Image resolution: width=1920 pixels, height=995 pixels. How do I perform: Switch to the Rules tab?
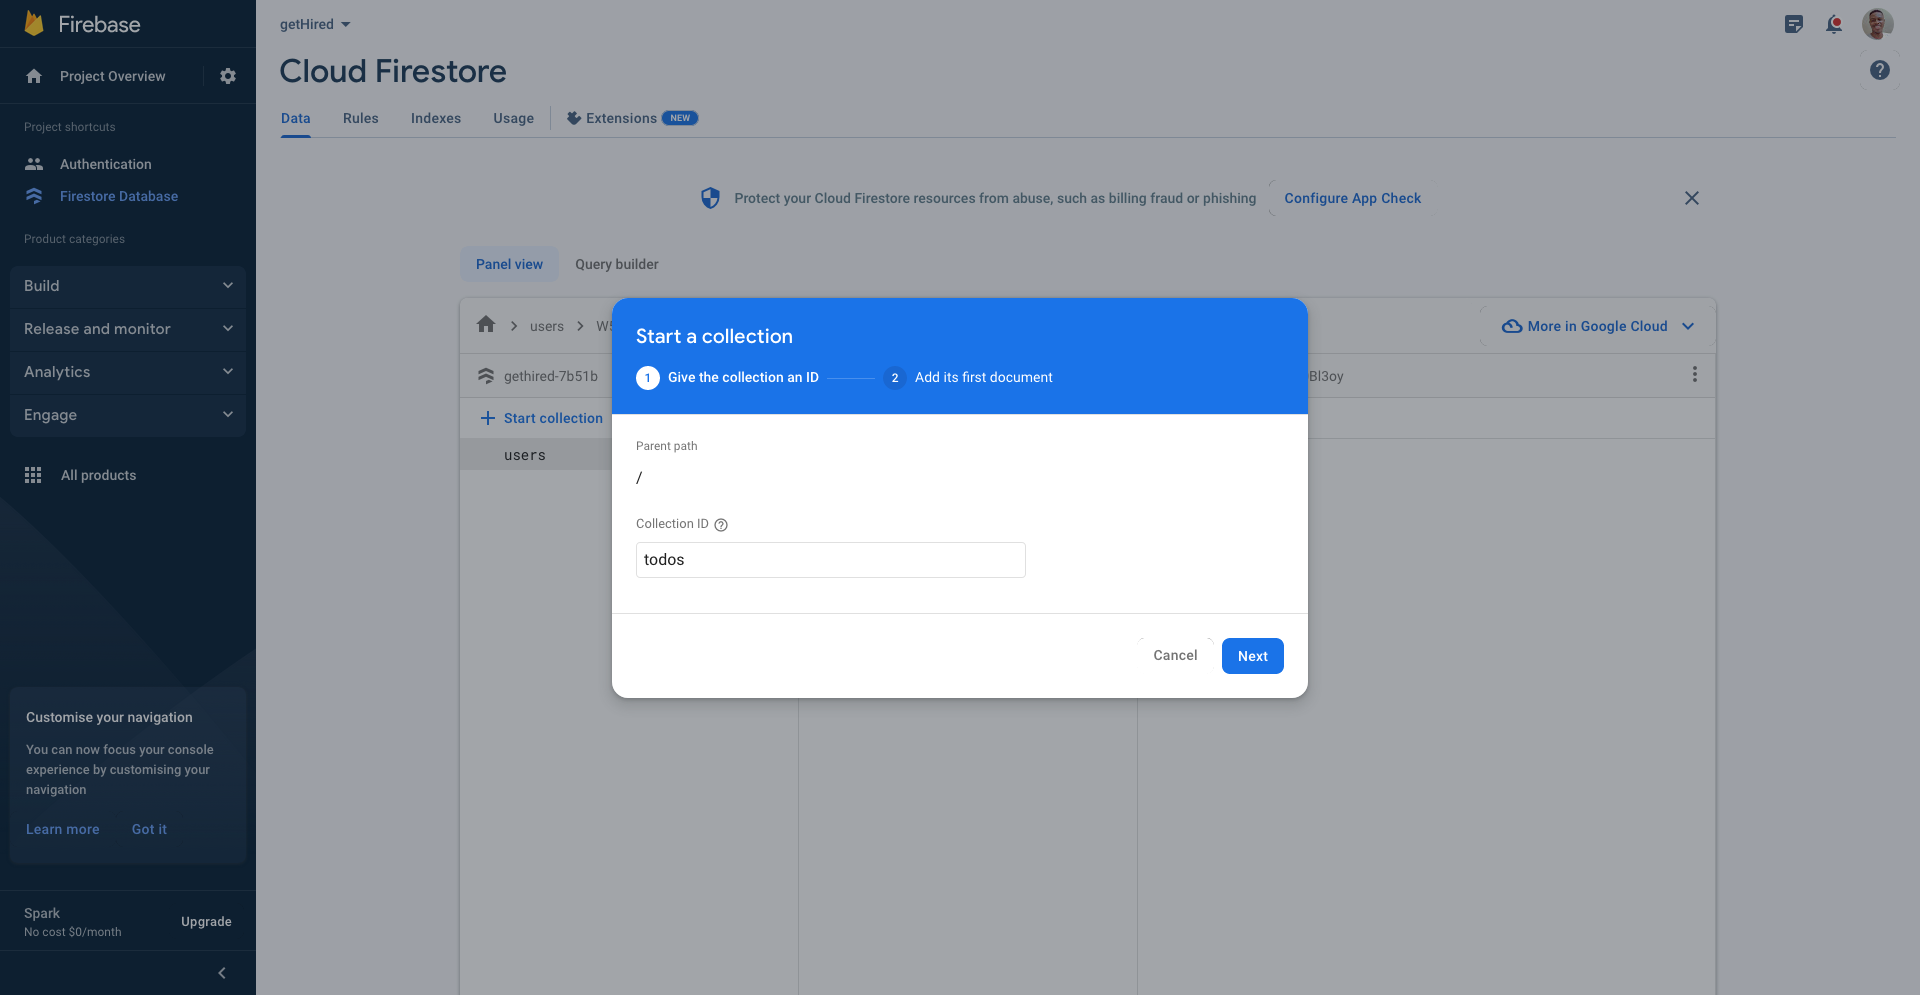360,118
